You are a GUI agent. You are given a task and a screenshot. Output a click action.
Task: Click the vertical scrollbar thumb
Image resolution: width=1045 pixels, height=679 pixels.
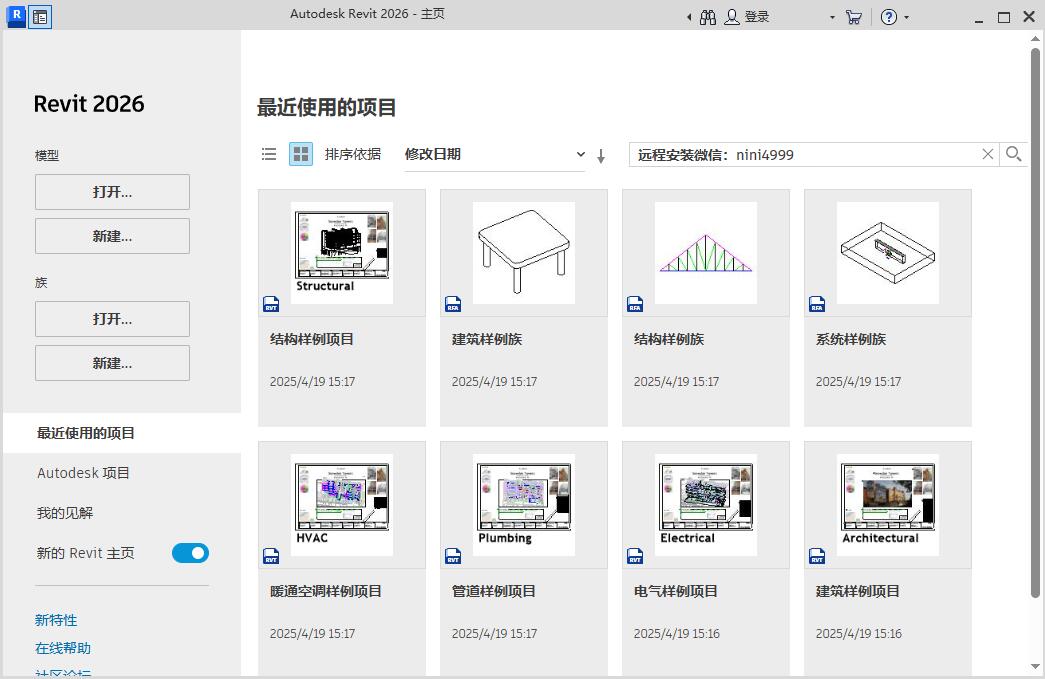click(x=1035, y=323)
